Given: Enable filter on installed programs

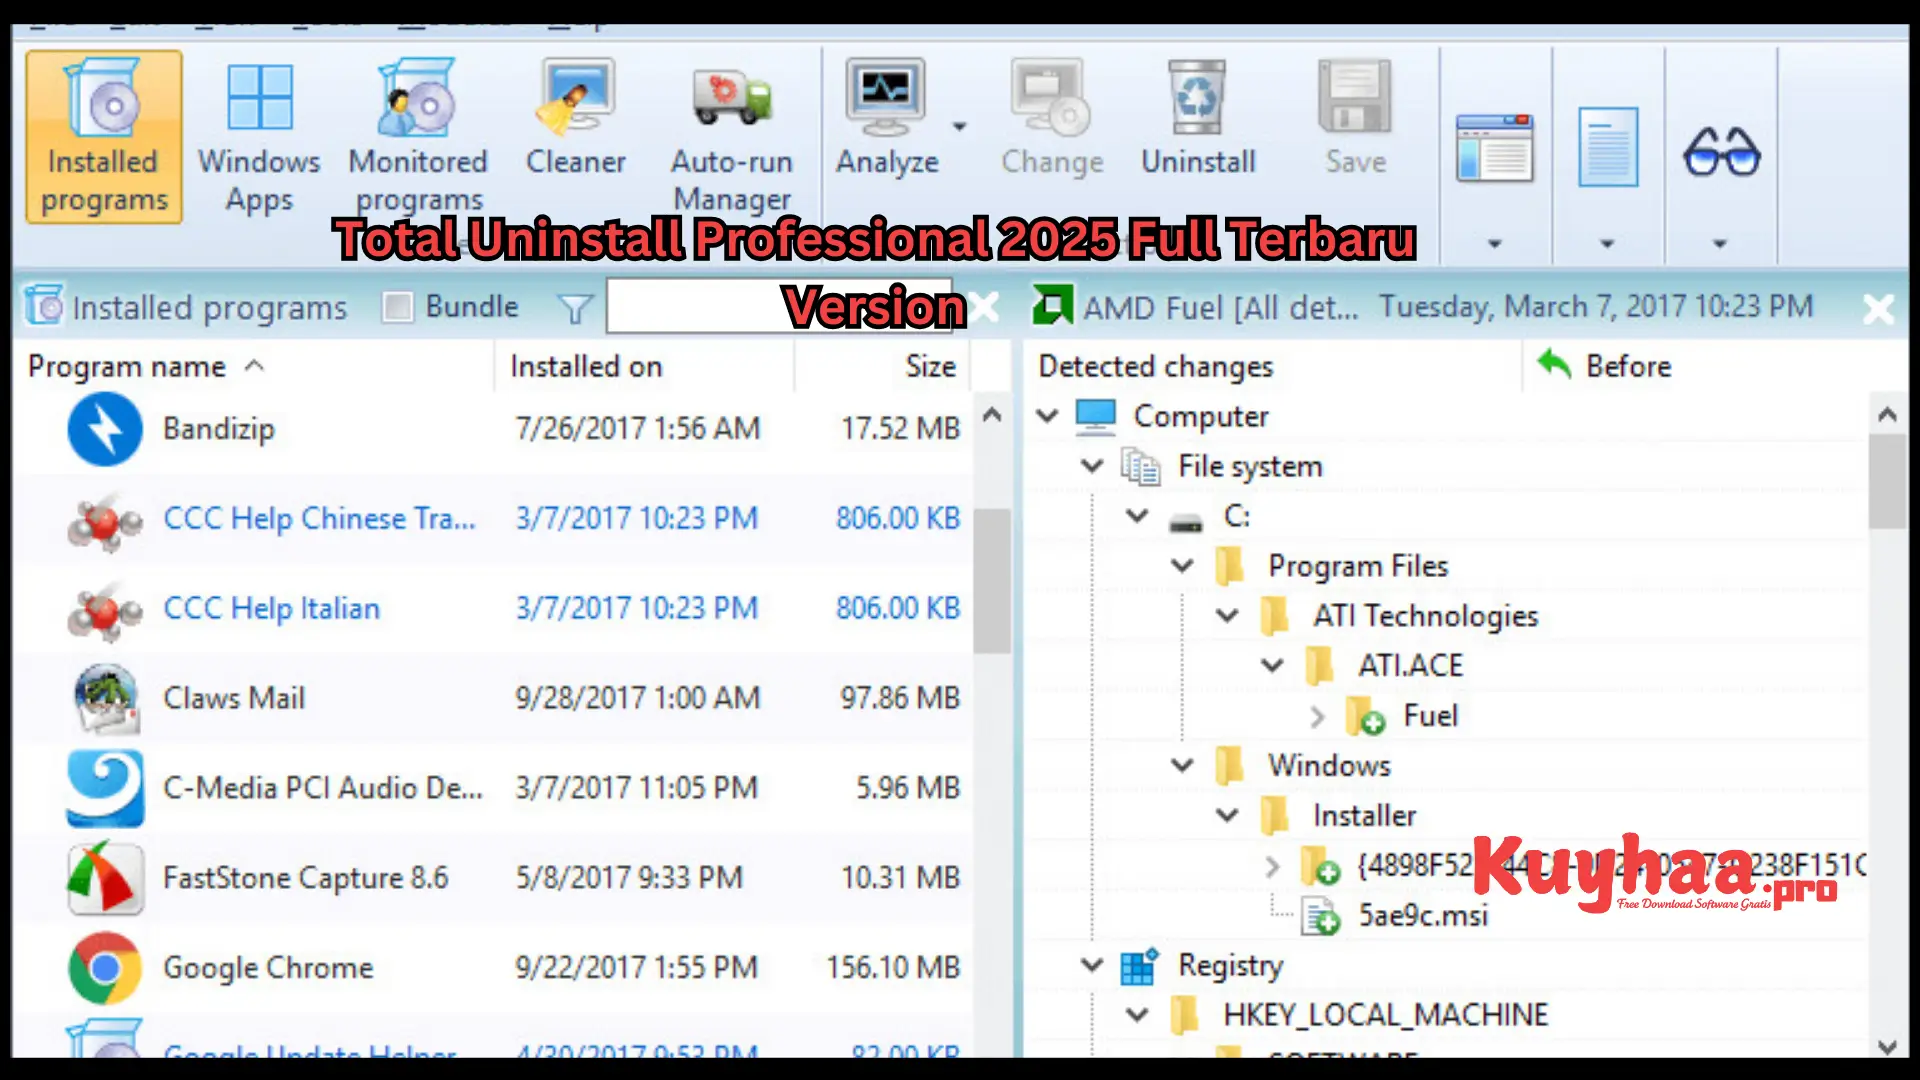Looking at the screenshot, I should tap(576, 307).
